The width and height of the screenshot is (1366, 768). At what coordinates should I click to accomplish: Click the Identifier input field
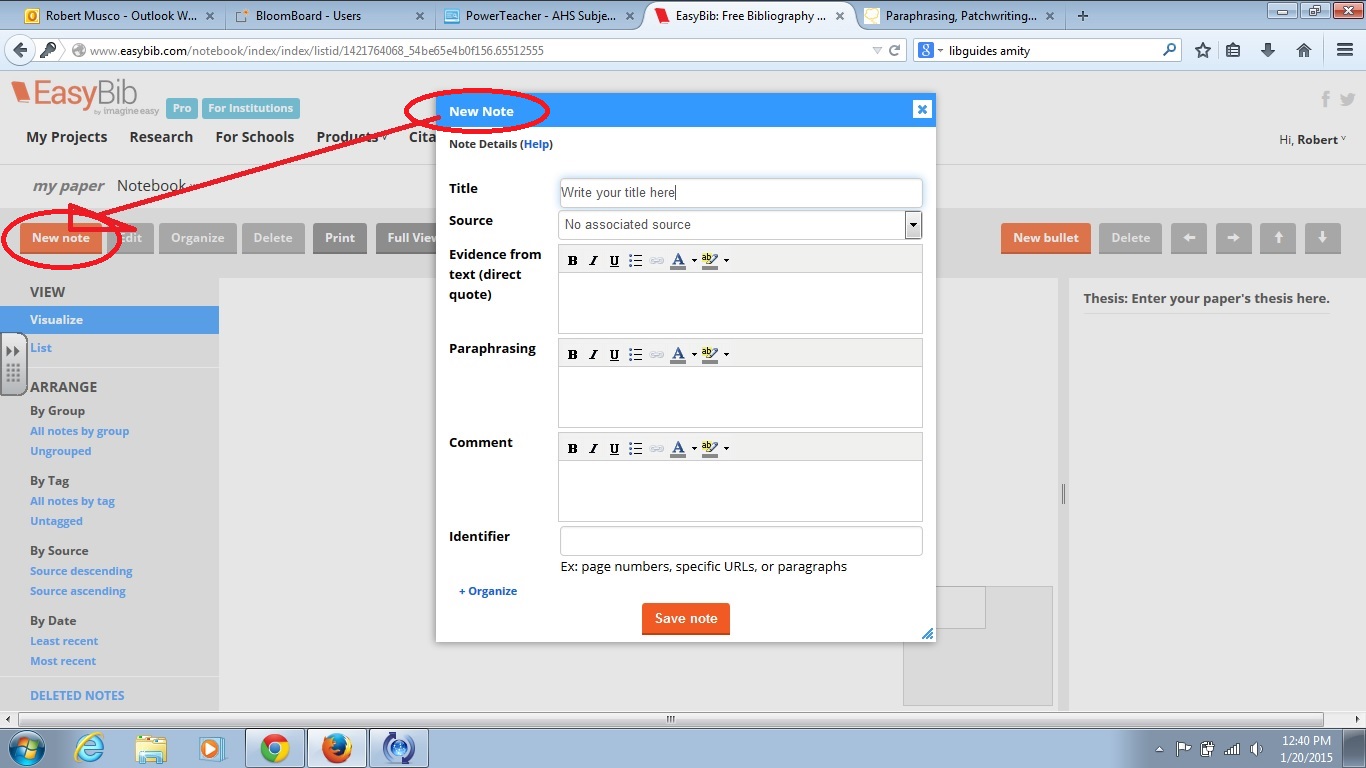tap(740, 541)
